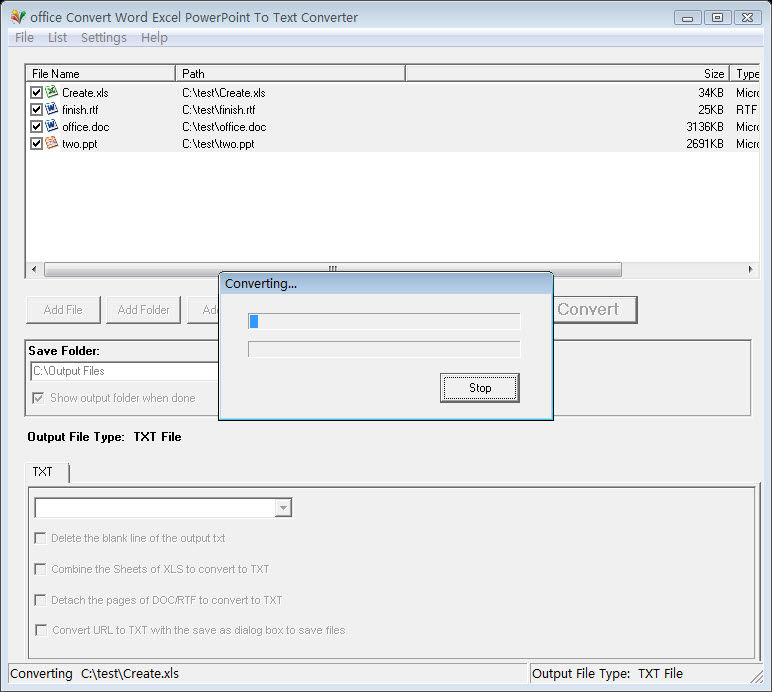Screen dimensions: 772x692
Task: Click path C:\test\office.doc
Action: [224, 127]
